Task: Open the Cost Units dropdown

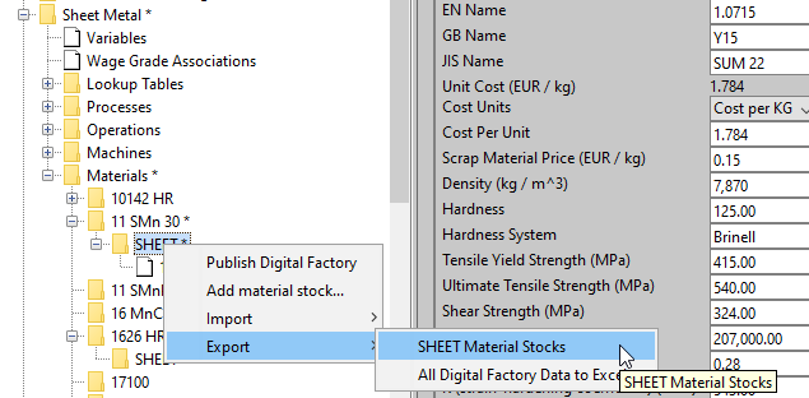Action: coord(759,109)
